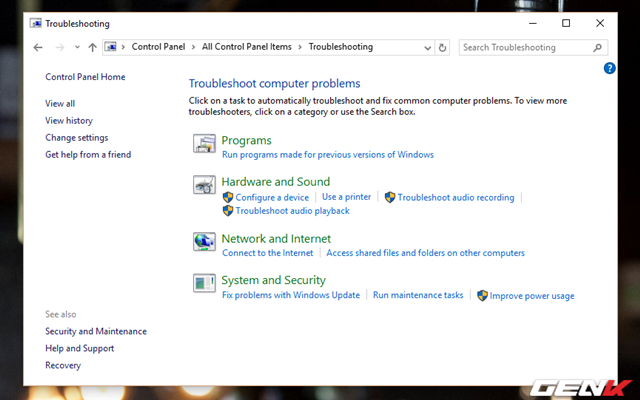Click Improve power usage link
This screenshot has height=400, width=640.
(532, 296)
